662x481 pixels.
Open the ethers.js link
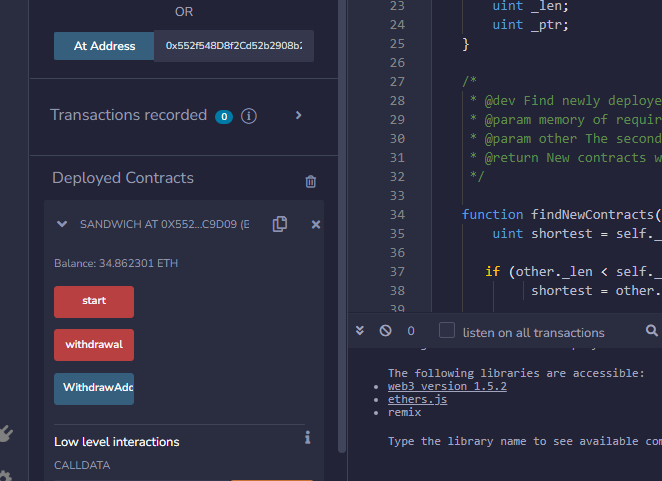coord(417,399)
